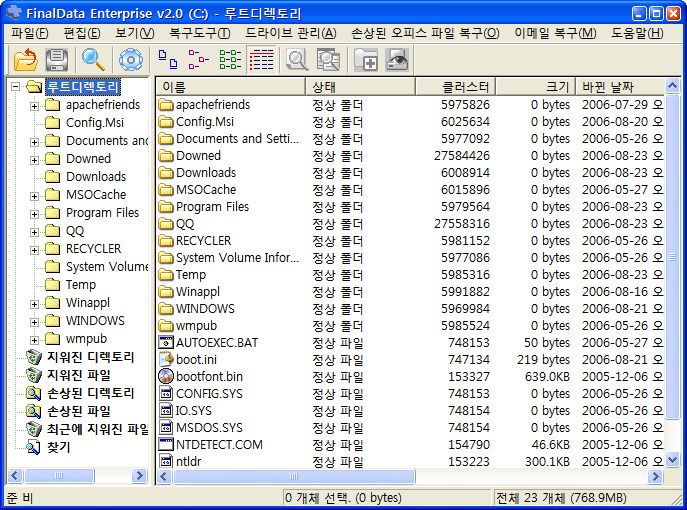
Task: Select the Downloads row in file list
Action: [x=410, y=173]
